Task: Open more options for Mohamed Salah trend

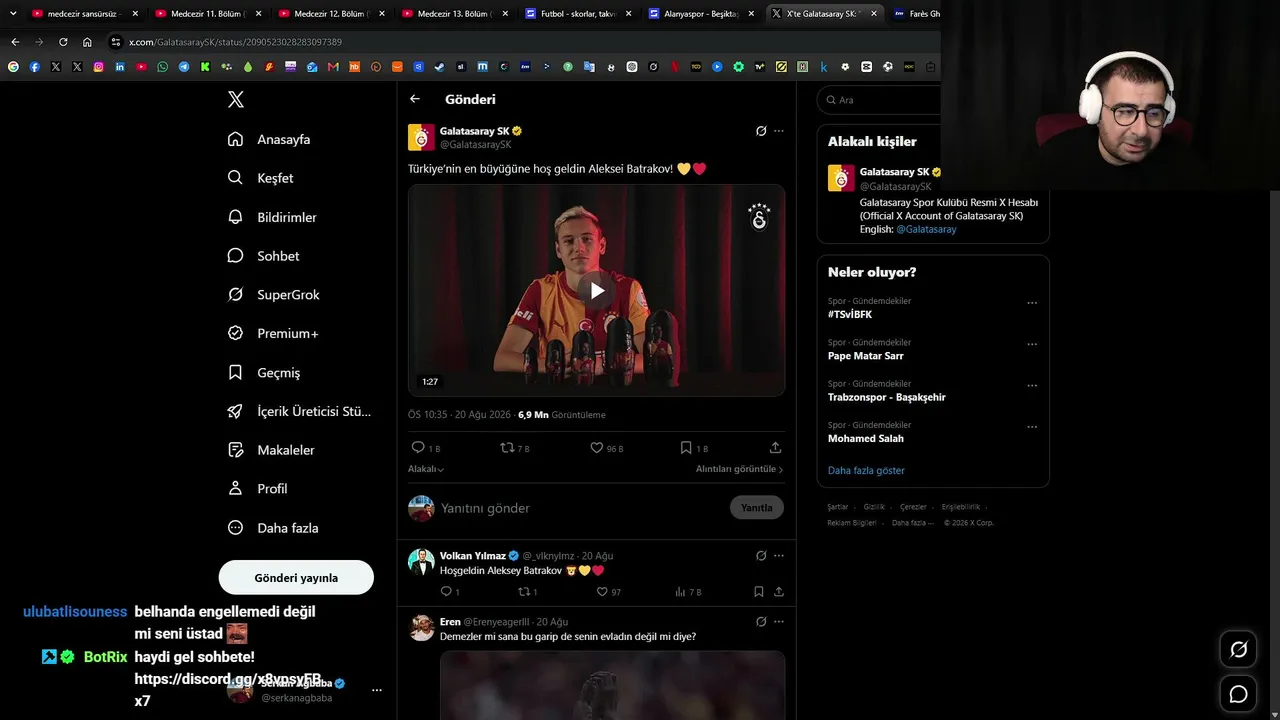Action: [1032, 427]
